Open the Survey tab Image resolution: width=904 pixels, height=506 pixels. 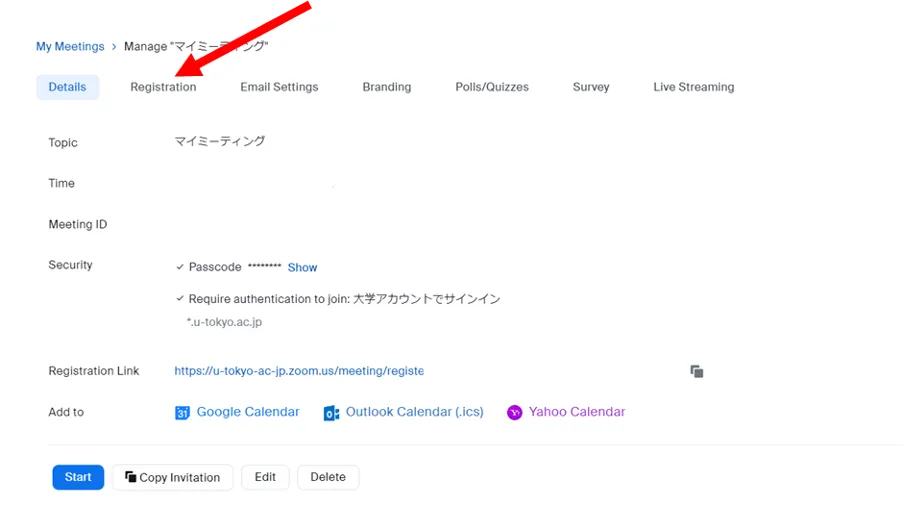pyautogui.click(x=590, y=87)
